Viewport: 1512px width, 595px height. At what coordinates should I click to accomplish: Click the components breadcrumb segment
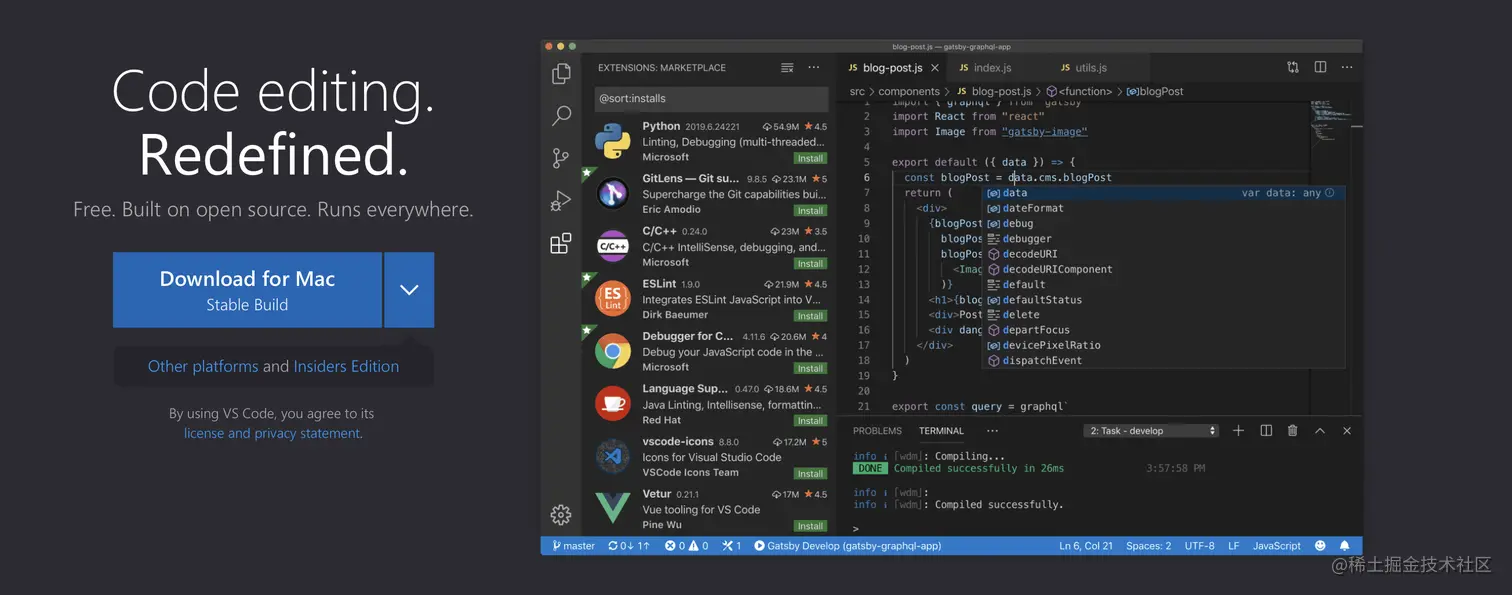coord(909,91)
